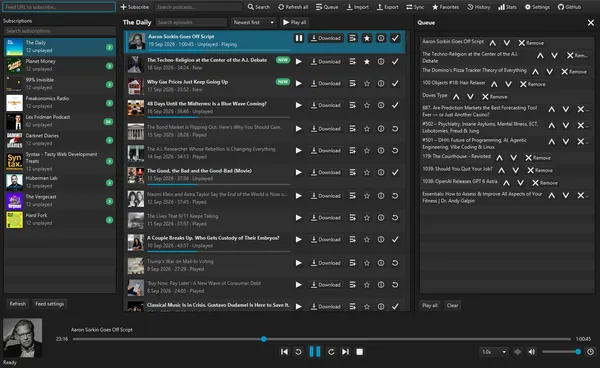Image resolution: width=600 pixels, height=368 pixels.
Task: Download the Why Gas Prices episode
Action: click(x=326, y=83)
